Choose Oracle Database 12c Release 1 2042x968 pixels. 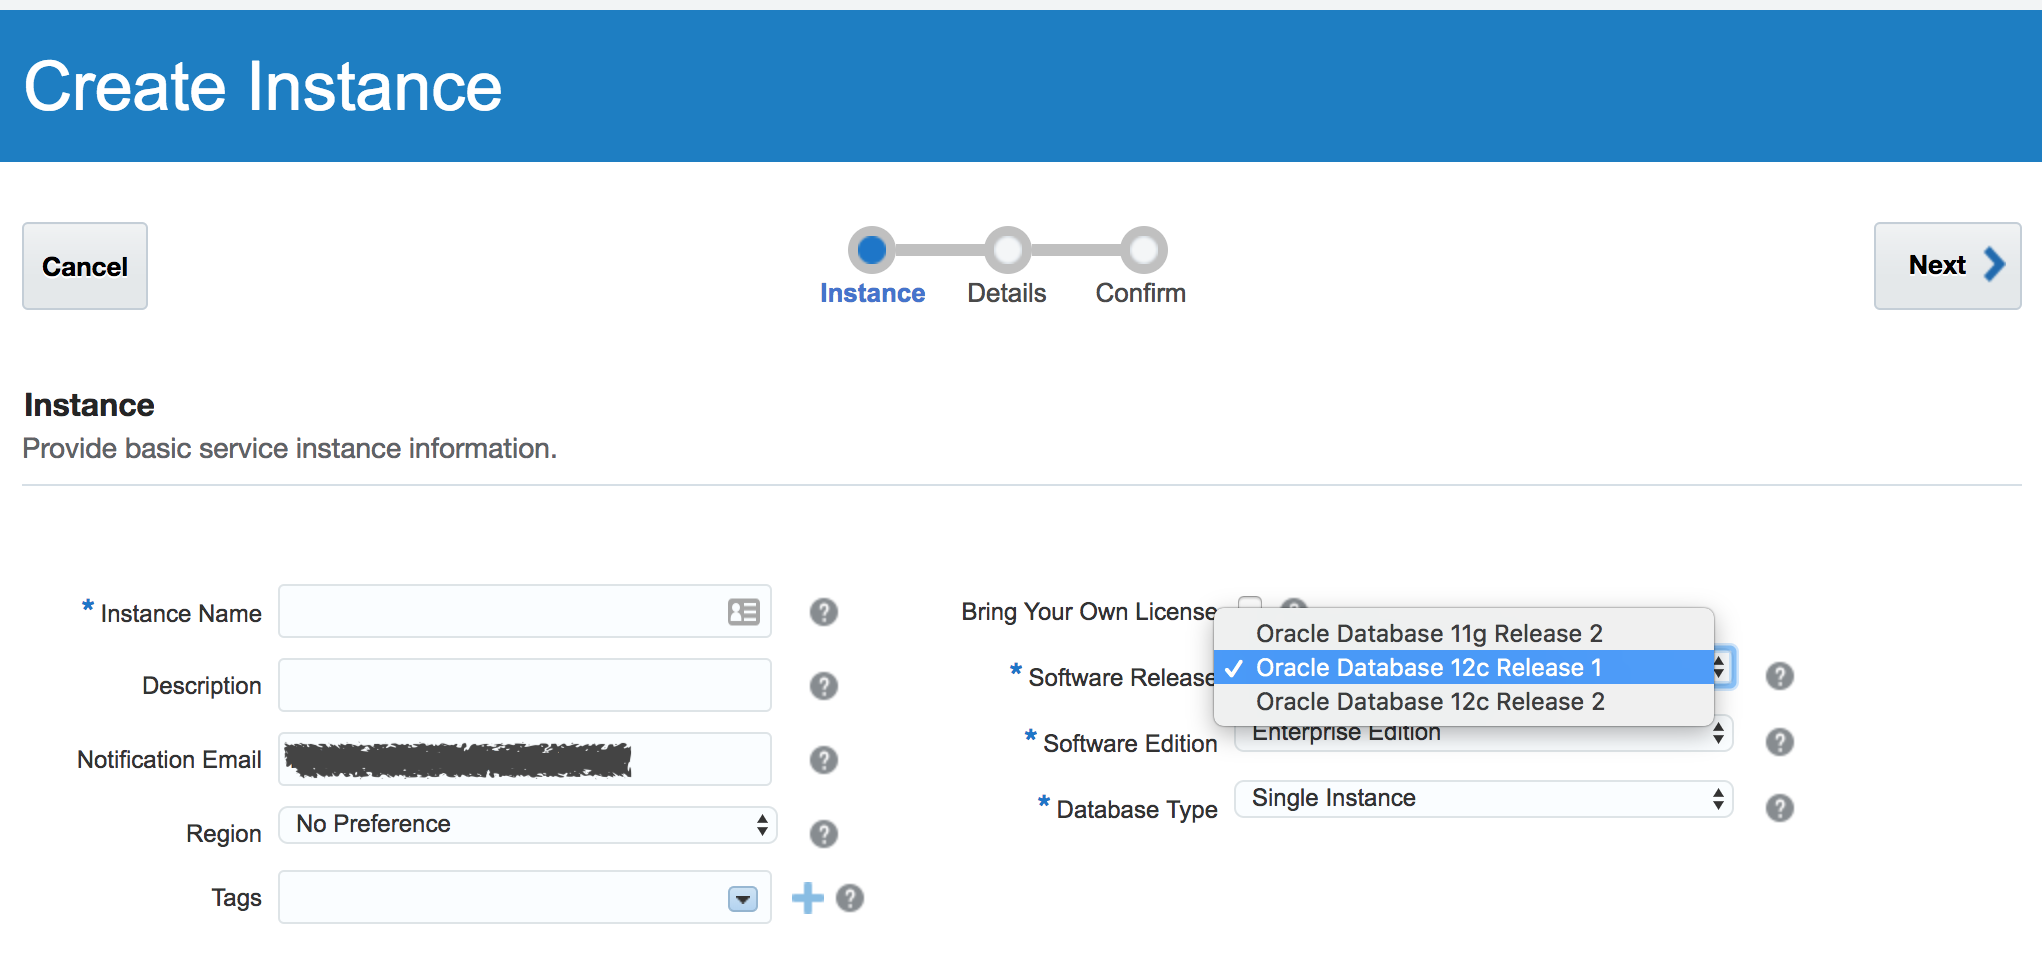click(x=1463, y=667)
